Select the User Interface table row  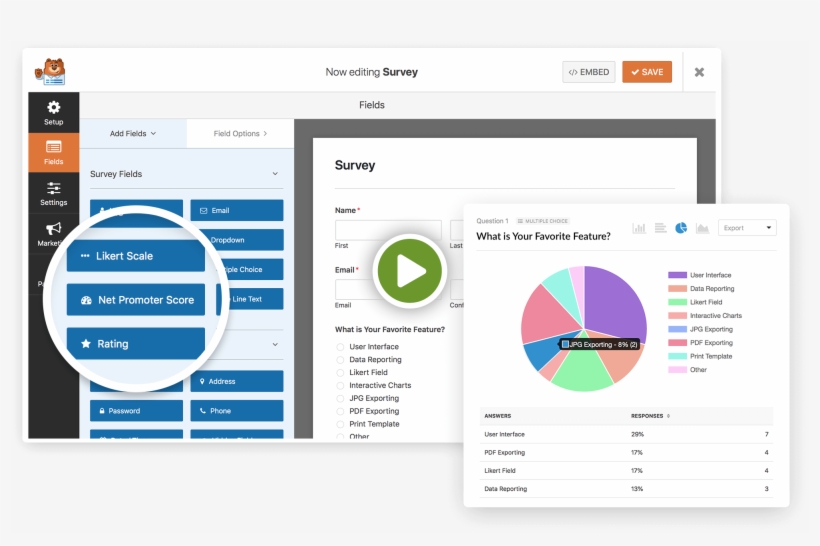[626, 434]
